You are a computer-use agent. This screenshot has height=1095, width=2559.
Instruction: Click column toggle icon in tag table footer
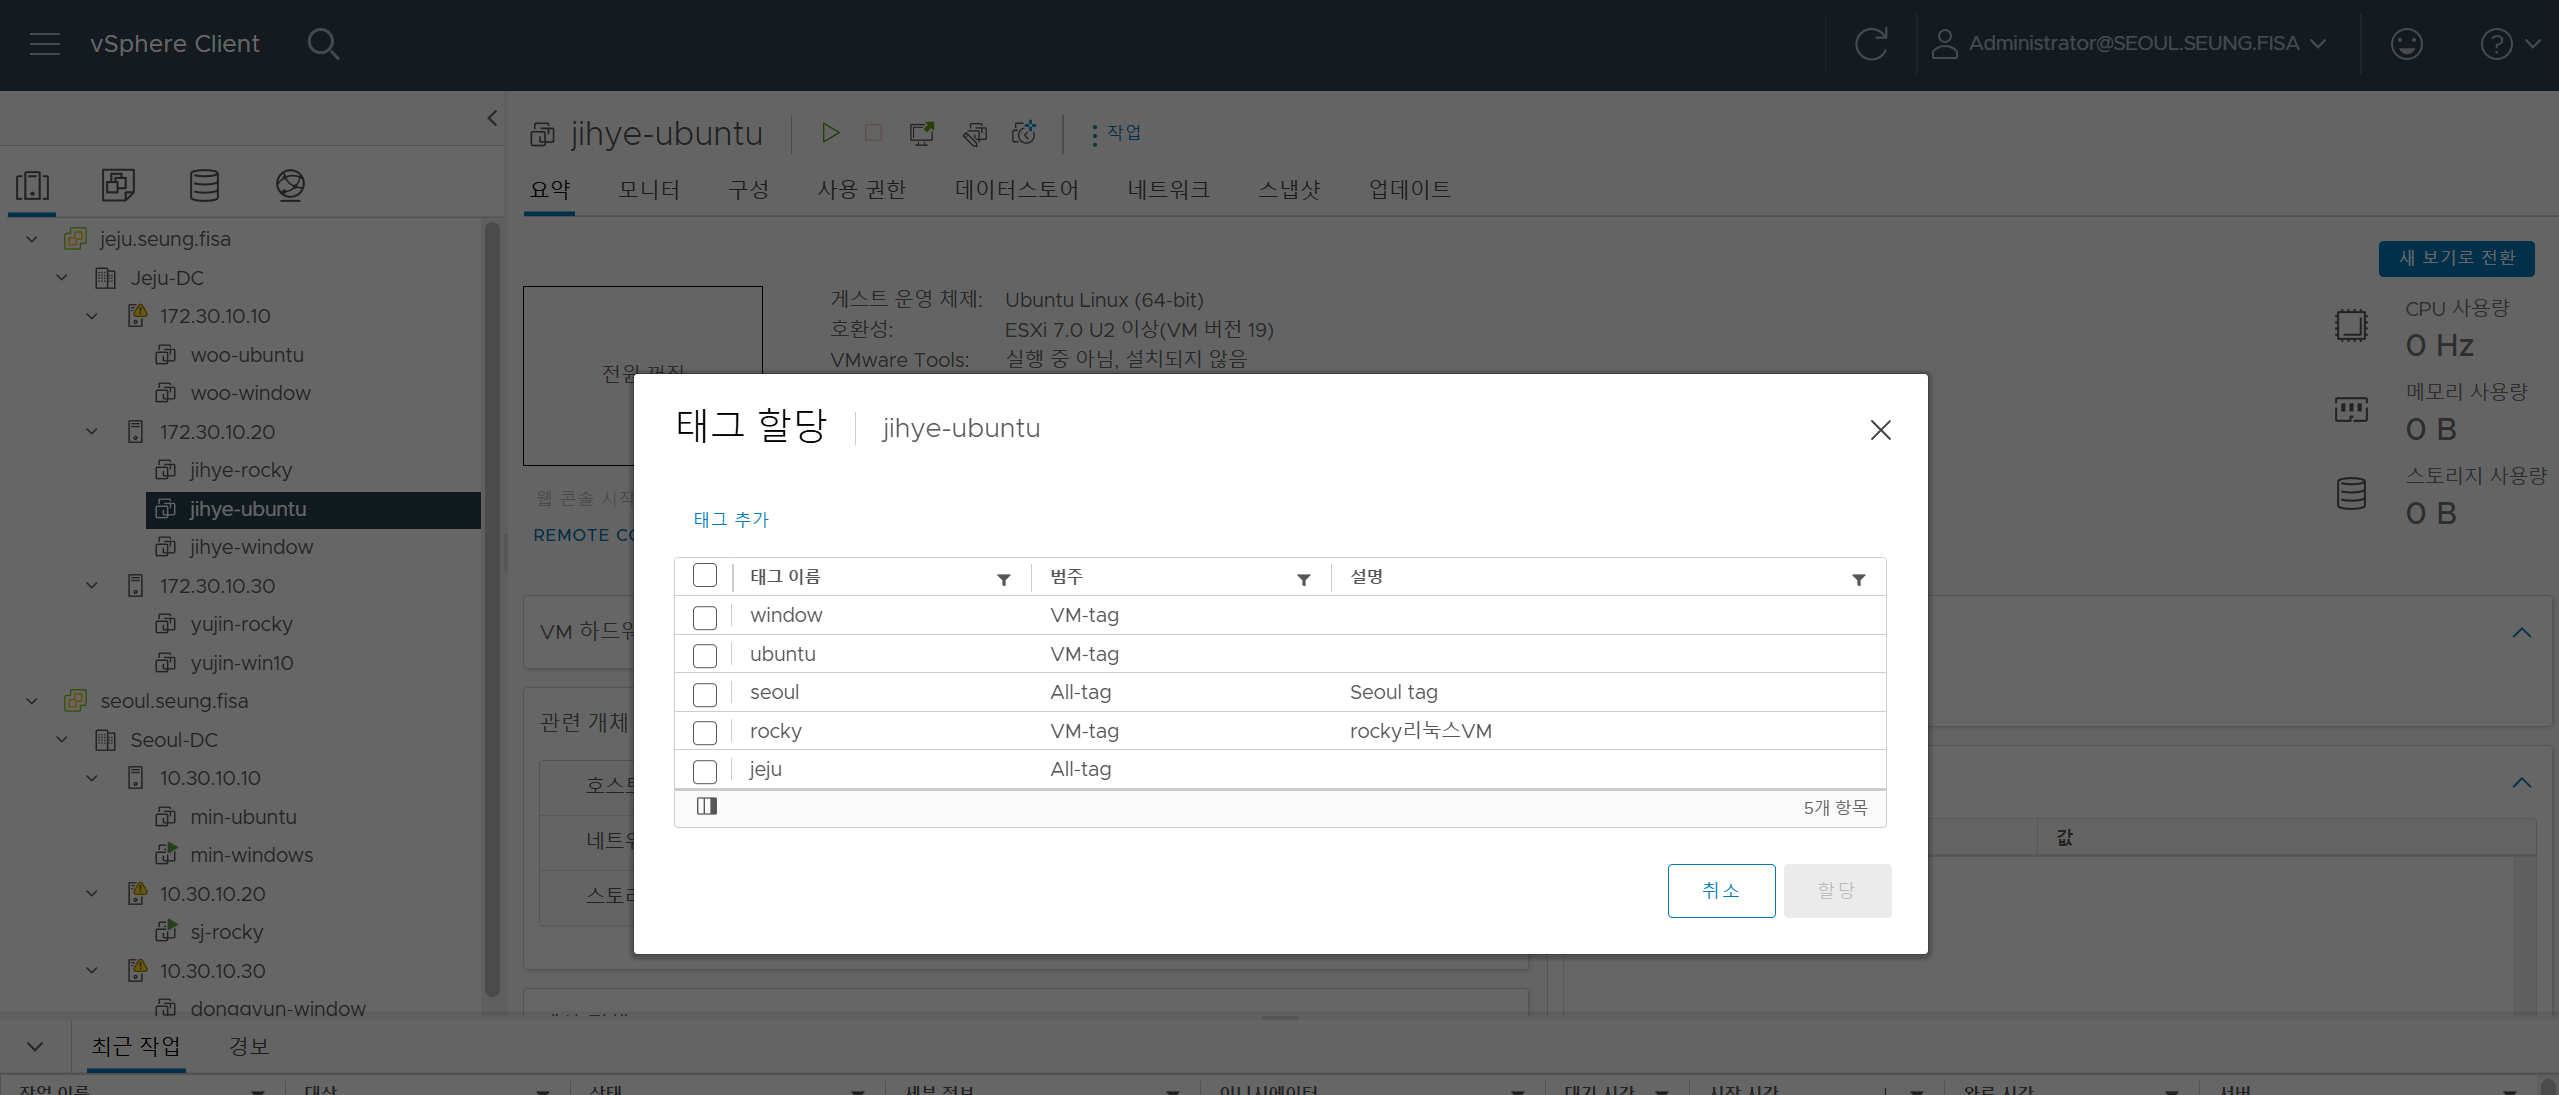(707, 806)
